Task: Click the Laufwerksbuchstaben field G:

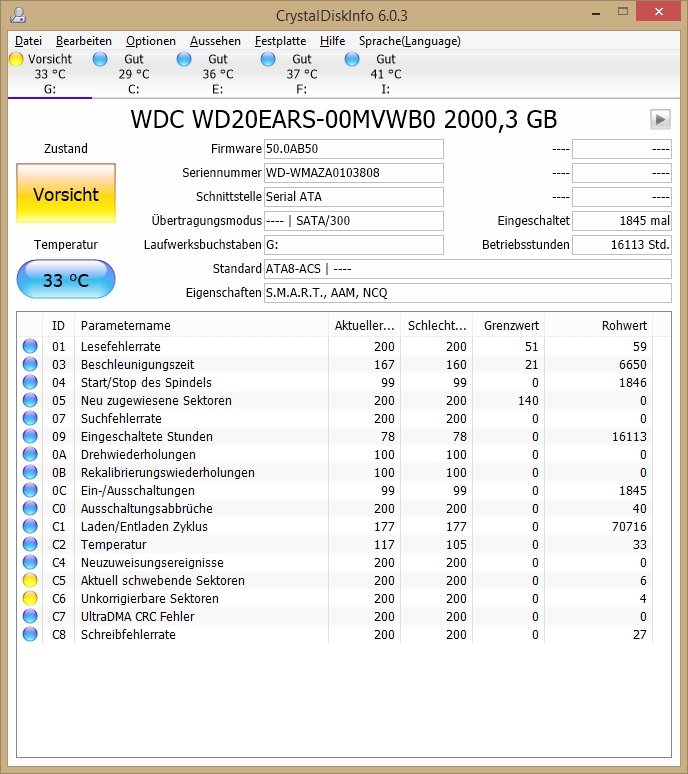Action: [x=354, y=245]
